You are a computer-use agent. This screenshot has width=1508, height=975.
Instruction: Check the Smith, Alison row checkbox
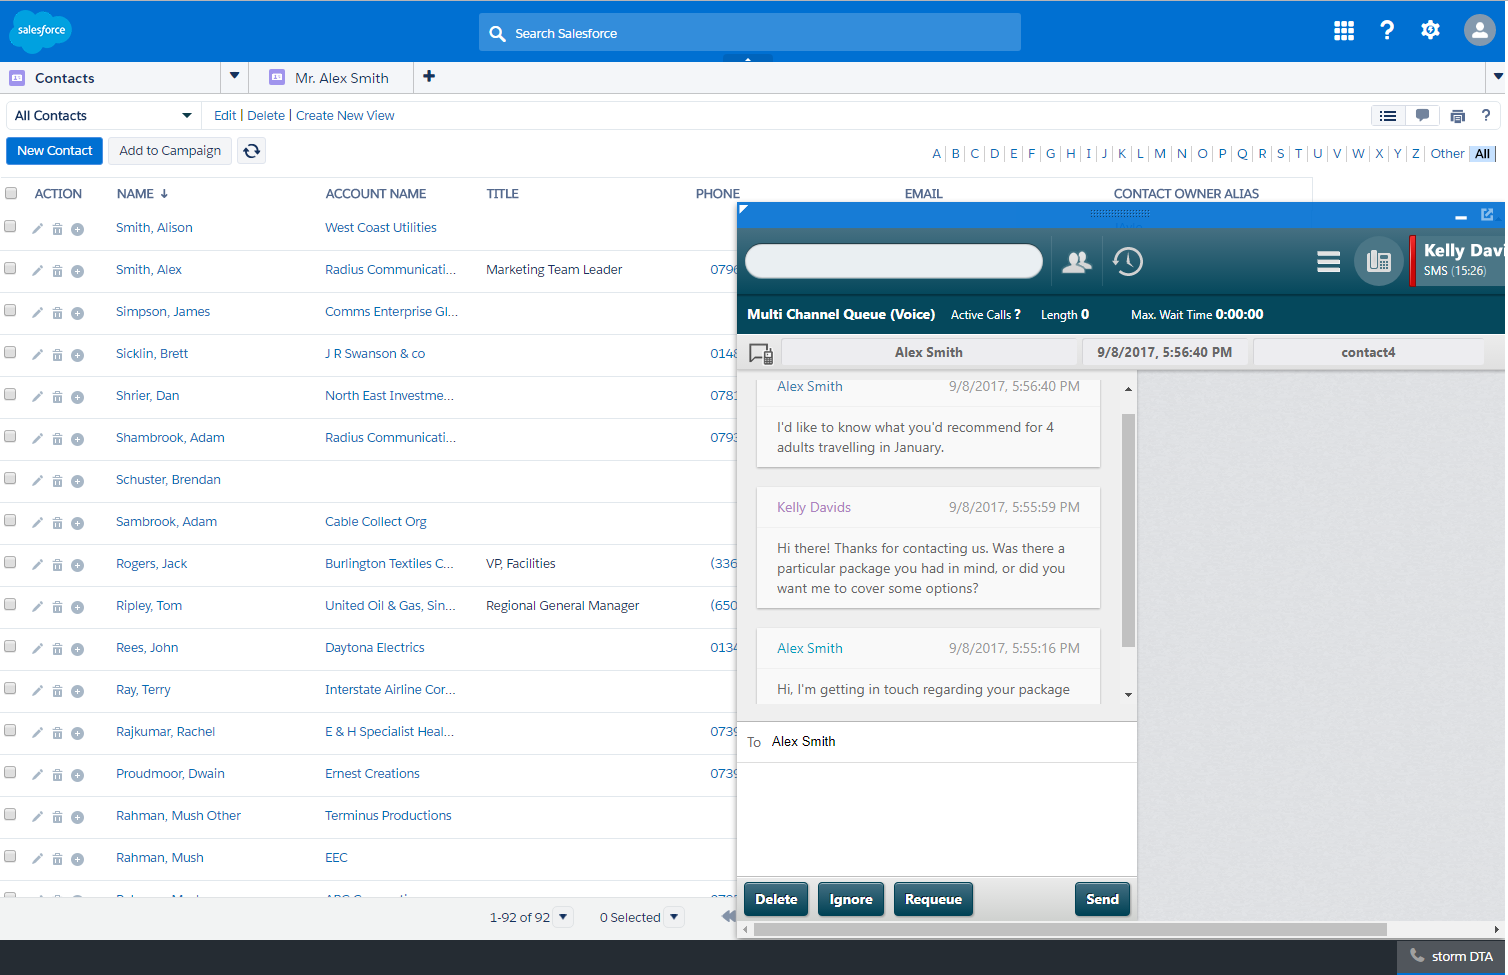click(x=10, y=227)
